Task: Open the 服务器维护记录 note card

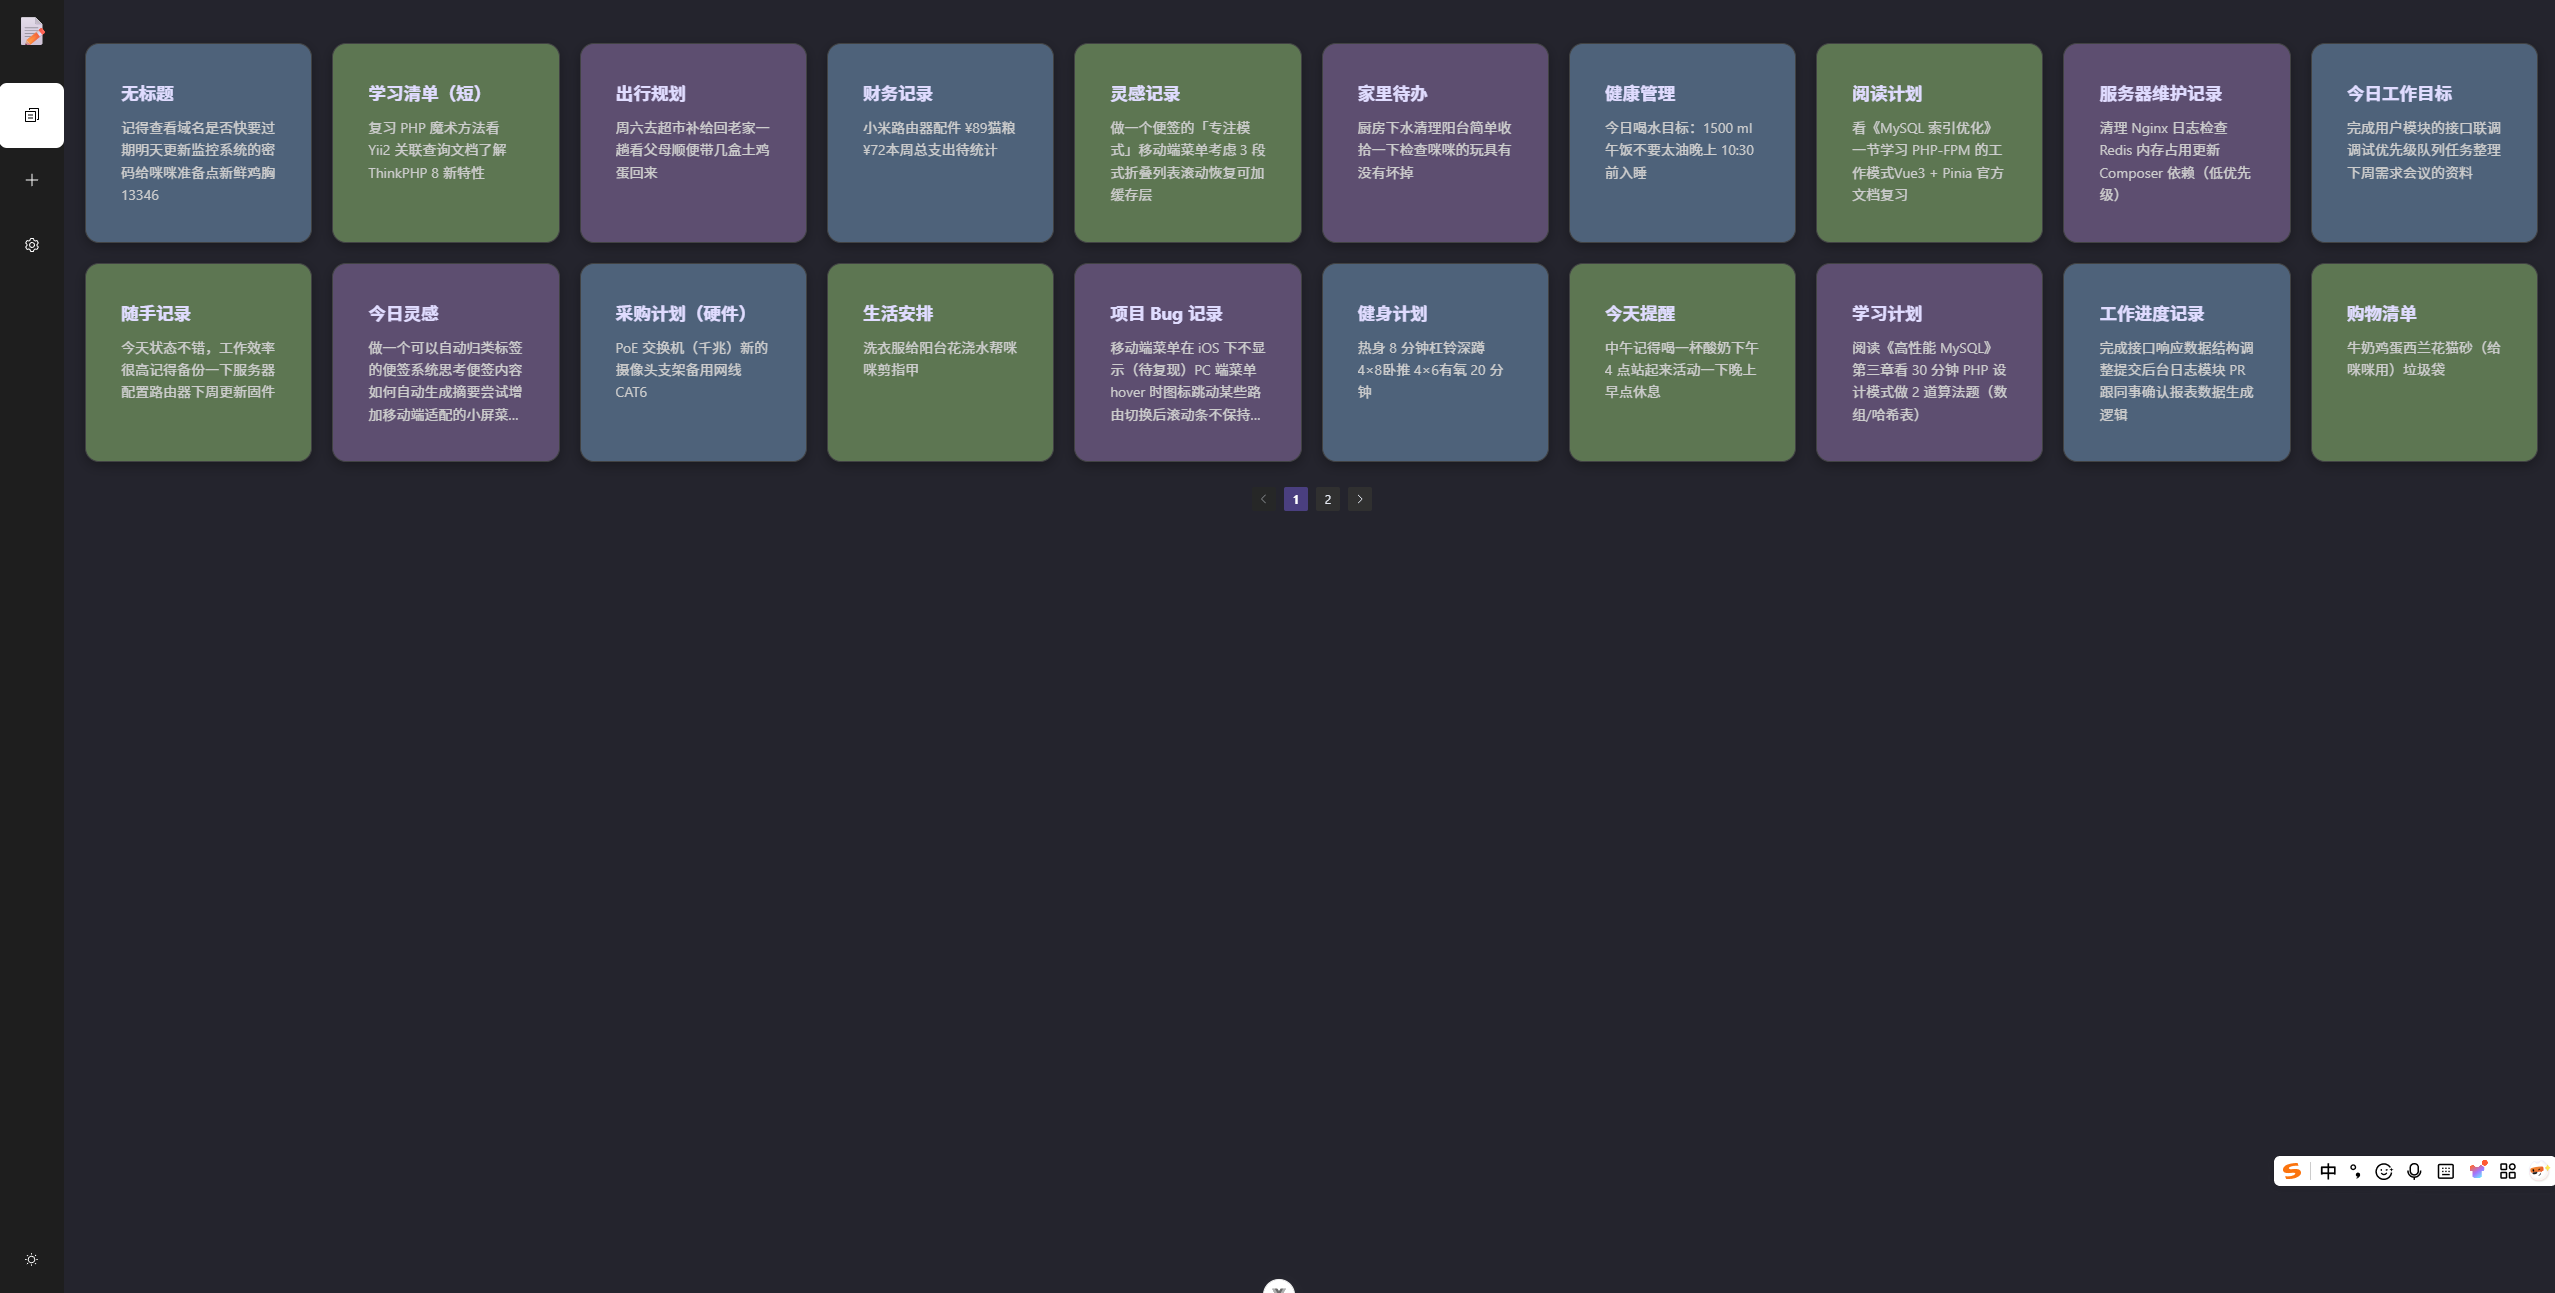Action: coord(2176,142)
